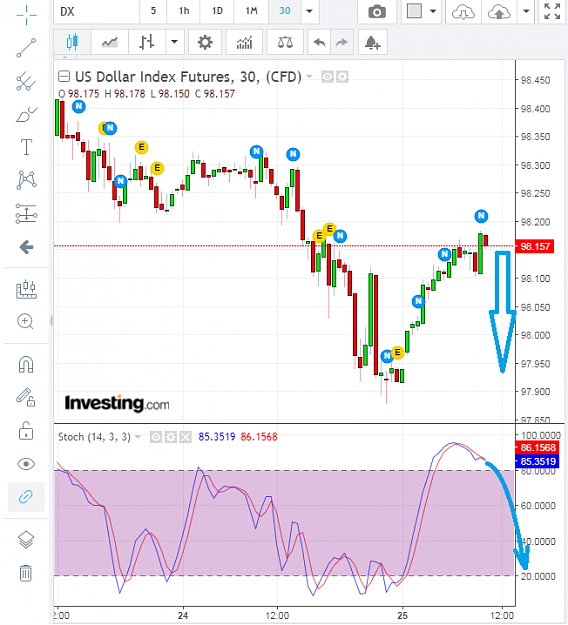The image size is (568, 625).
Task: Open the indicators chart icon
Action: tap(244, 42)
